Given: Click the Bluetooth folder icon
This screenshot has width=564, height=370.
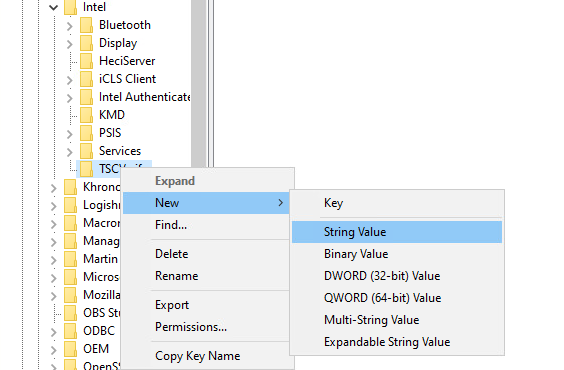Looking at the screenshot, I should tap(86, 25).
